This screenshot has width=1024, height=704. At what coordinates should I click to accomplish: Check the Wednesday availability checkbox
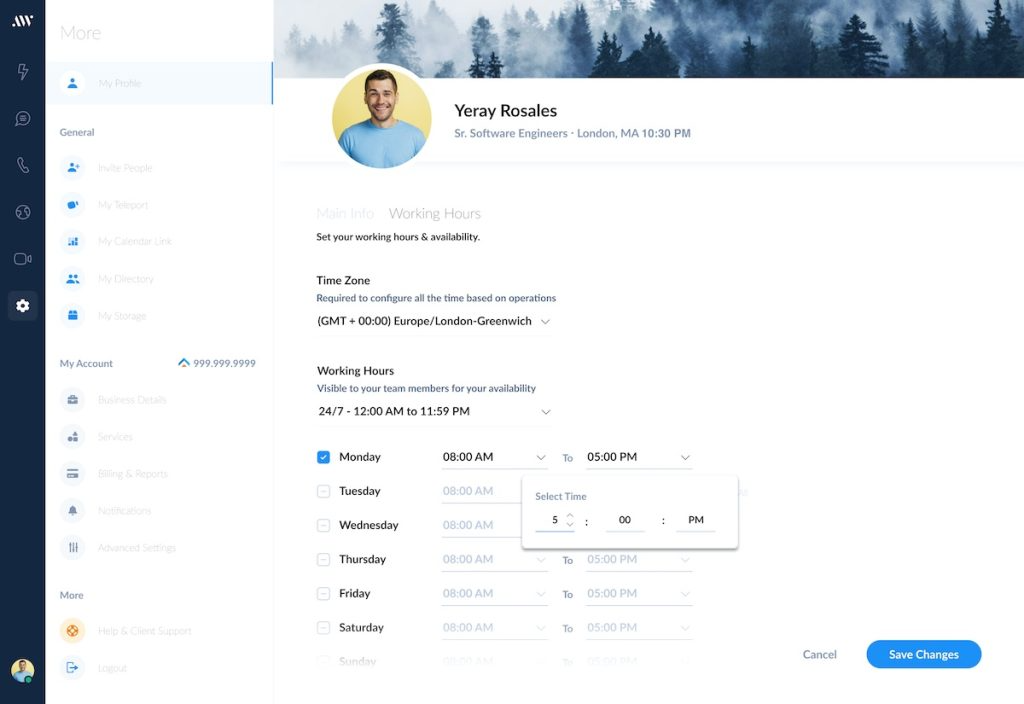324,525
